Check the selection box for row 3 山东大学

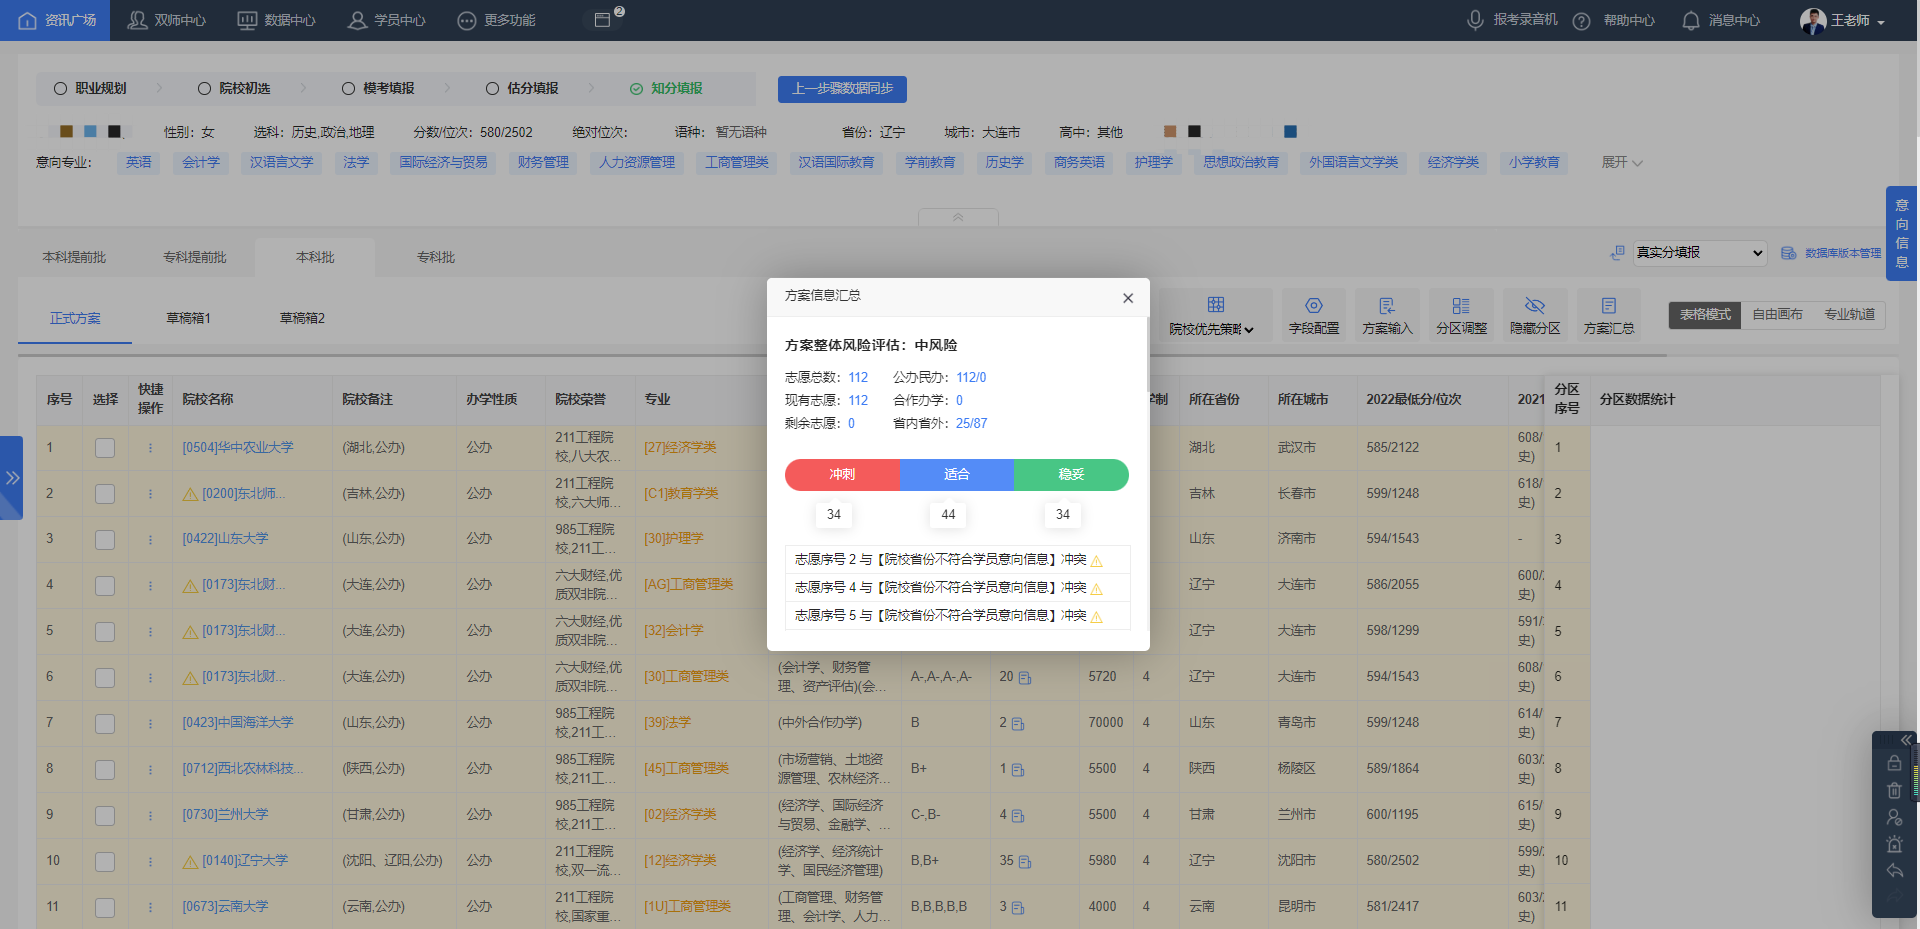(x=105, y=539)
